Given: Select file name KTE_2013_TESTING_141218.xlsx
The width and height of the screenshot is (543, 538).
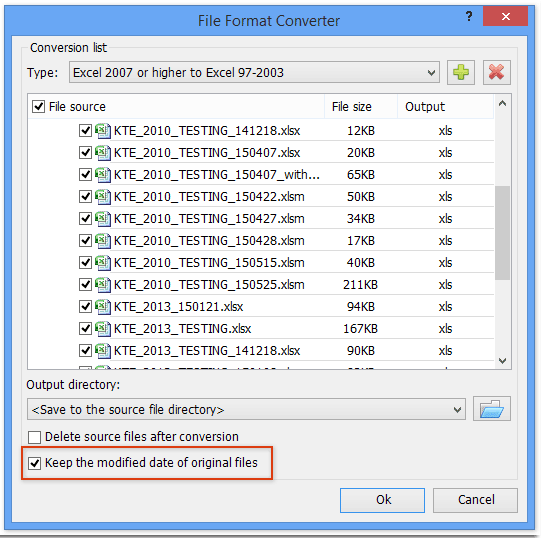Looking at the screenshot, I should coord(207,351).
